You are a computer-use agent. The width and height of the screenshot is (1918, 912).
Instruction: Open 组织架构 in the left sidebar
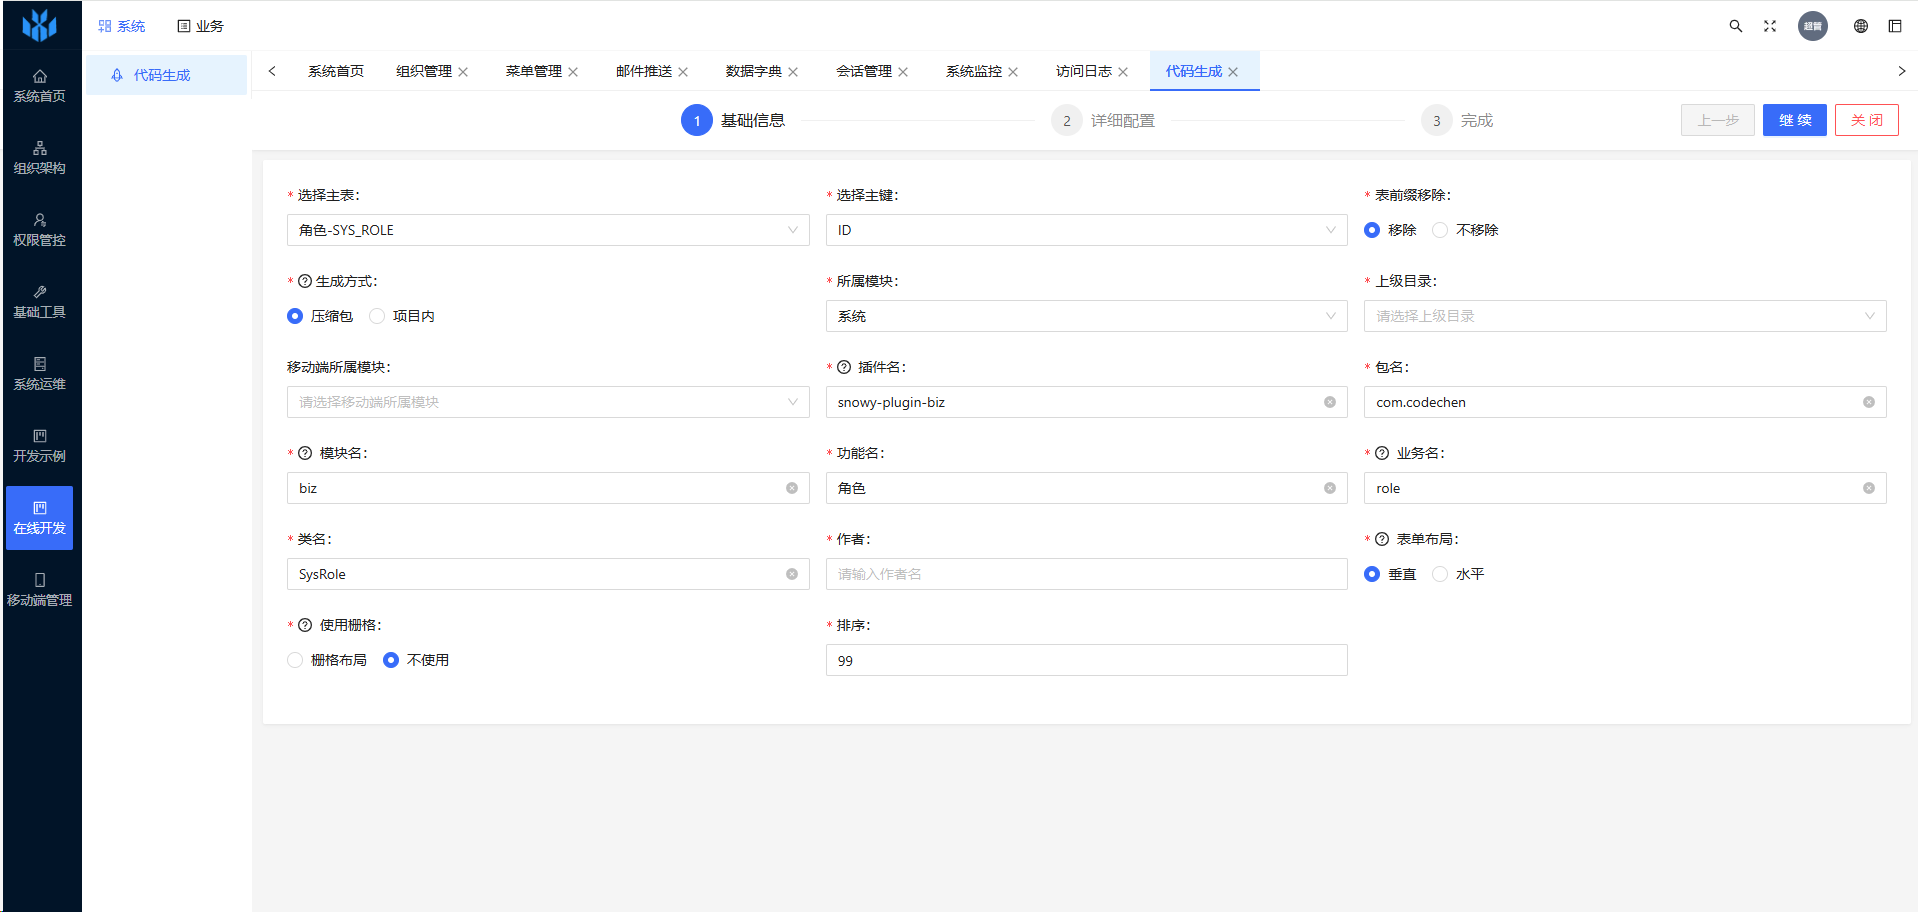pos(40,158)
